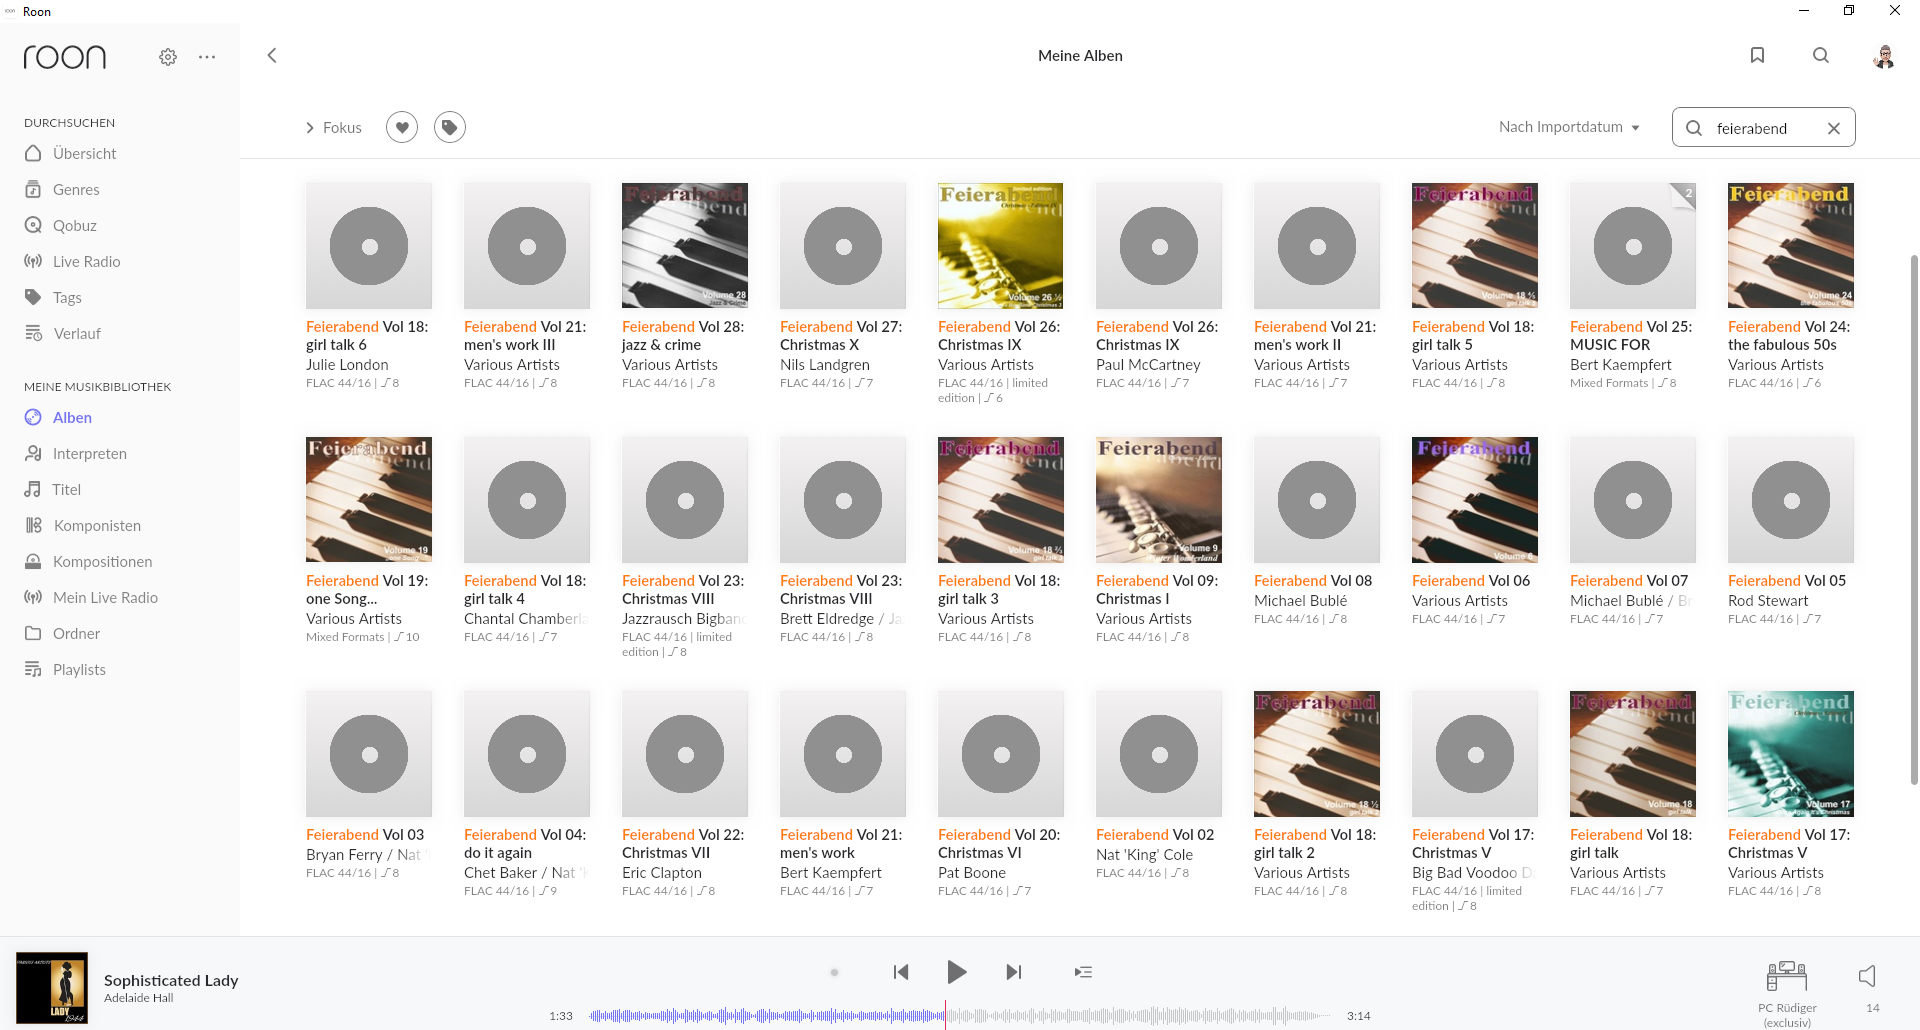Click the Ordner folder icon
1920x1030 pixels.
pyautogui.click(x=33, y=633)
